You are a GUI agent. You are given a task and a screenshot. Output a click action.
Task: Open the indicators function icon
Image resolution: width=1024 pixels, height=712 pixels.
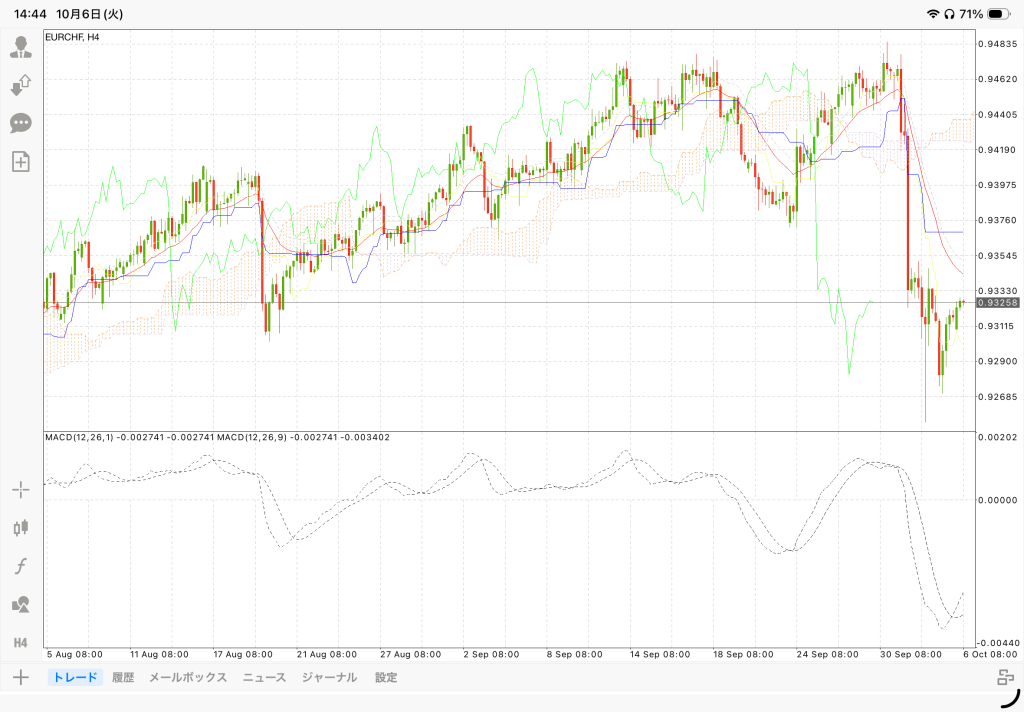21,566
